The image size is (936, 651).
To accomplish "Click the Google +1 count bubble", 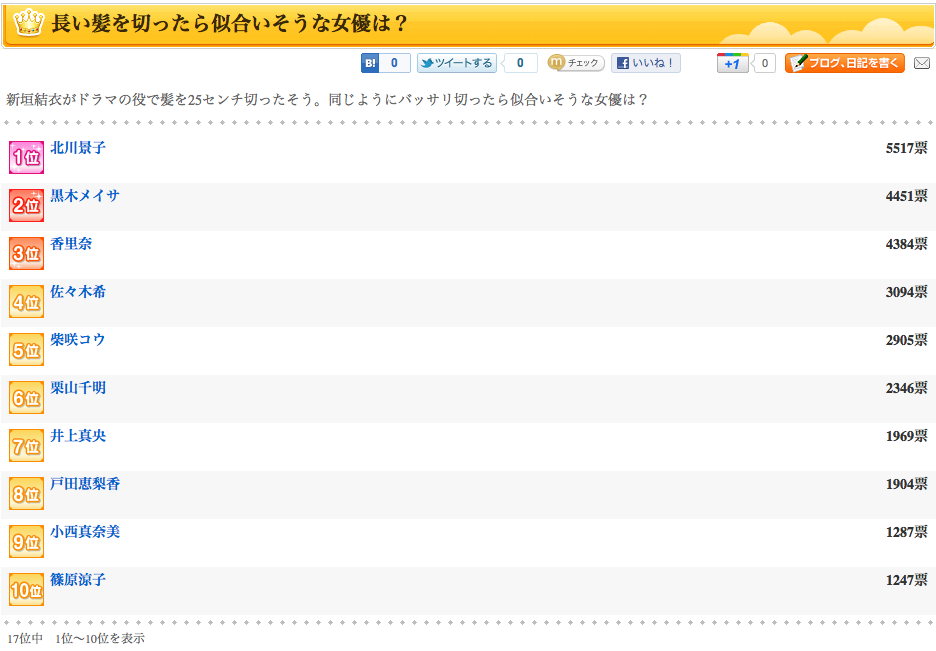I will (763, 63).
